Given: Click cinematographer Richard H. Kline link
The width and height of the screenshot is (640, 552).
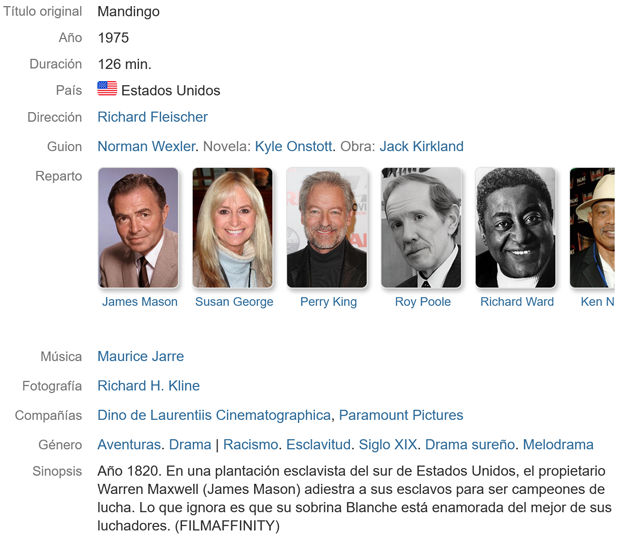Looking at the screenshot, I should point(148,385).
